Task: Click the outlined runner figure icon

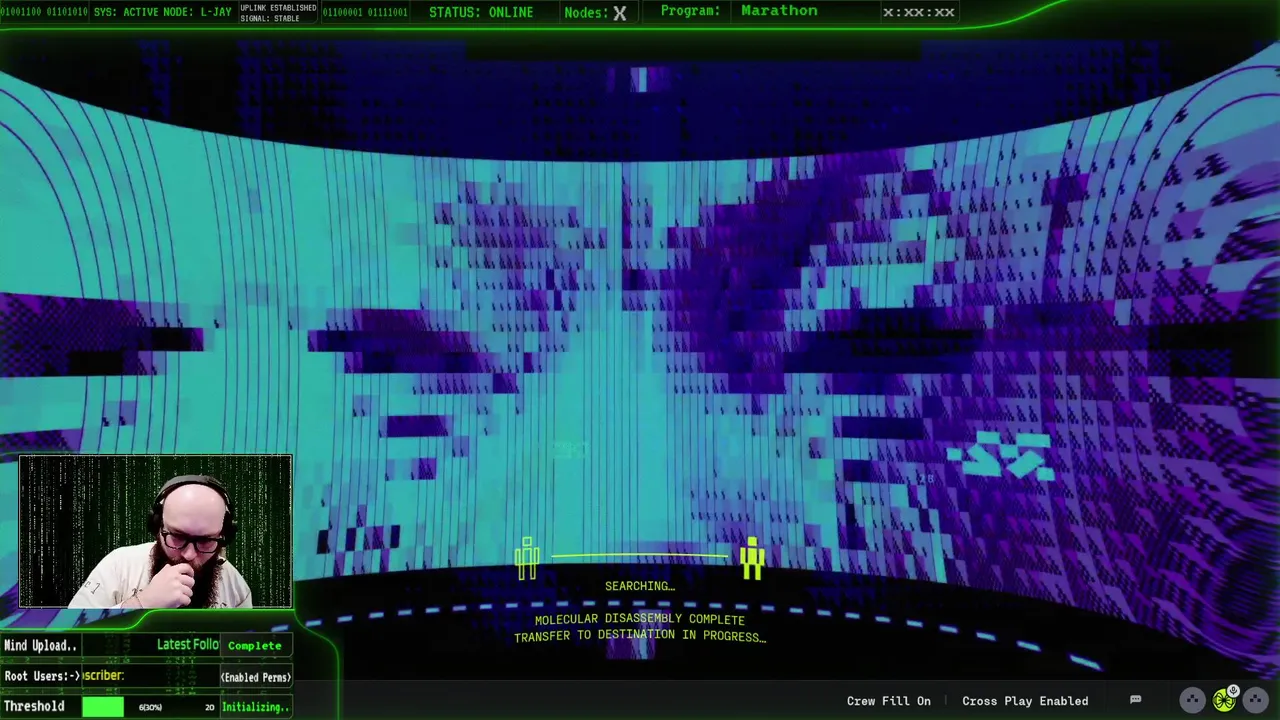Action: [528, 558]
